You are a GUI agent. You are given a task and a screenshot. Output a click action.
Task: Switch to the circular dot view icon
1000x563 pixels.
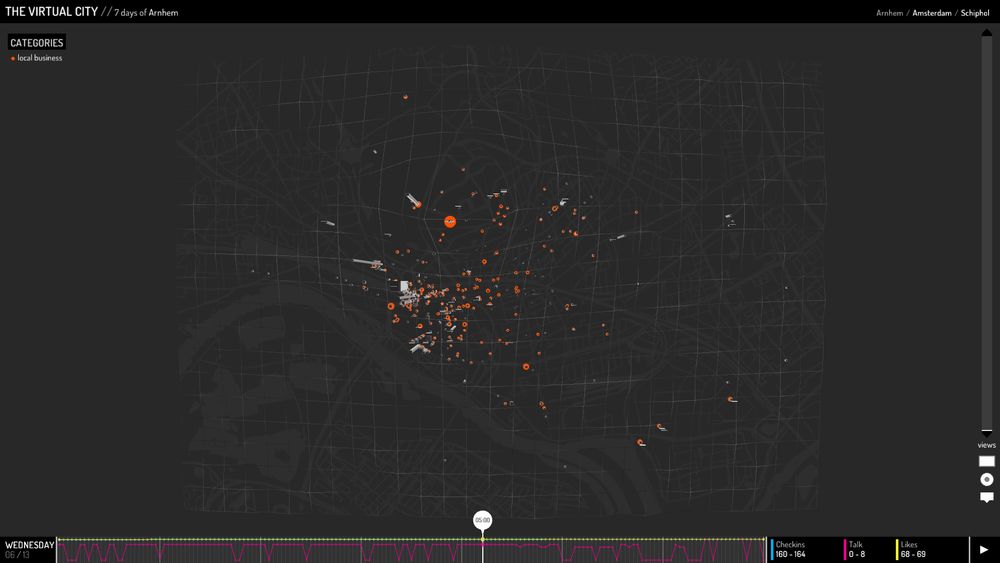(x=987, y=479)
